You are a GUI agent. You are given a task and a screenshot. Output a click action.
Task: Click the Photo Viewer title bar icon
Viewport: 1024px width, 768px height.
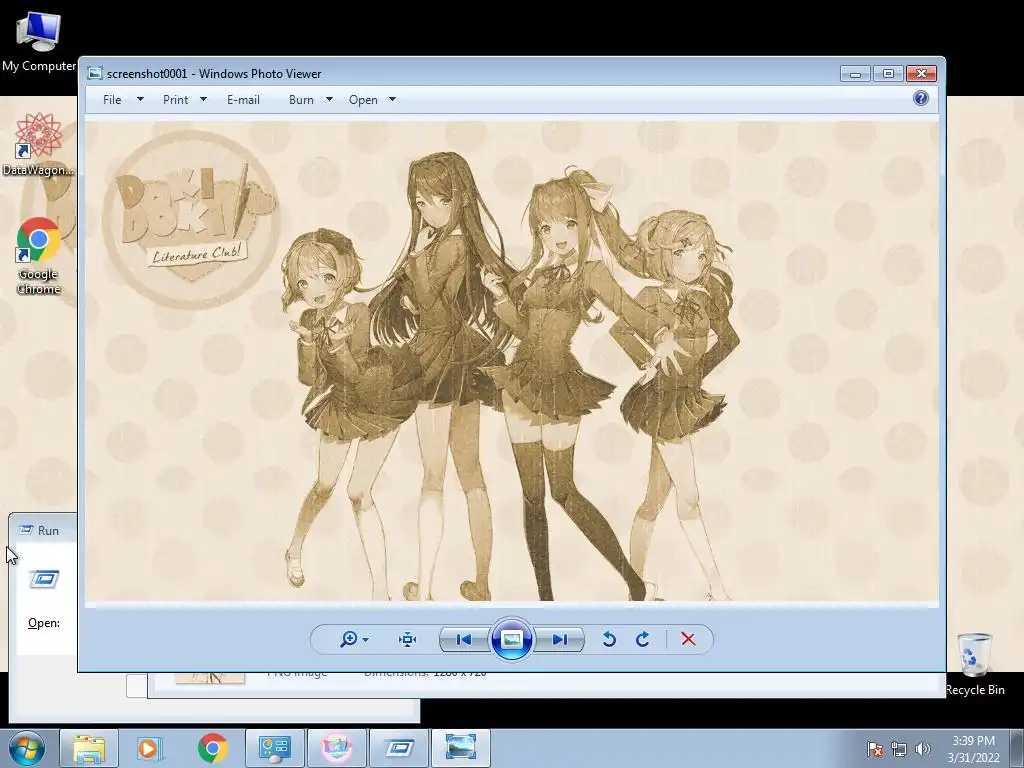pos(95,73)
